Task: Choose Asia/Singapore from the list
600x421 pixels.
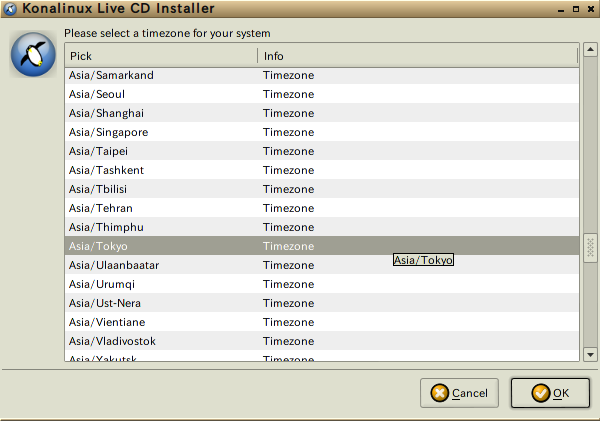Action: tap(321, 132)
